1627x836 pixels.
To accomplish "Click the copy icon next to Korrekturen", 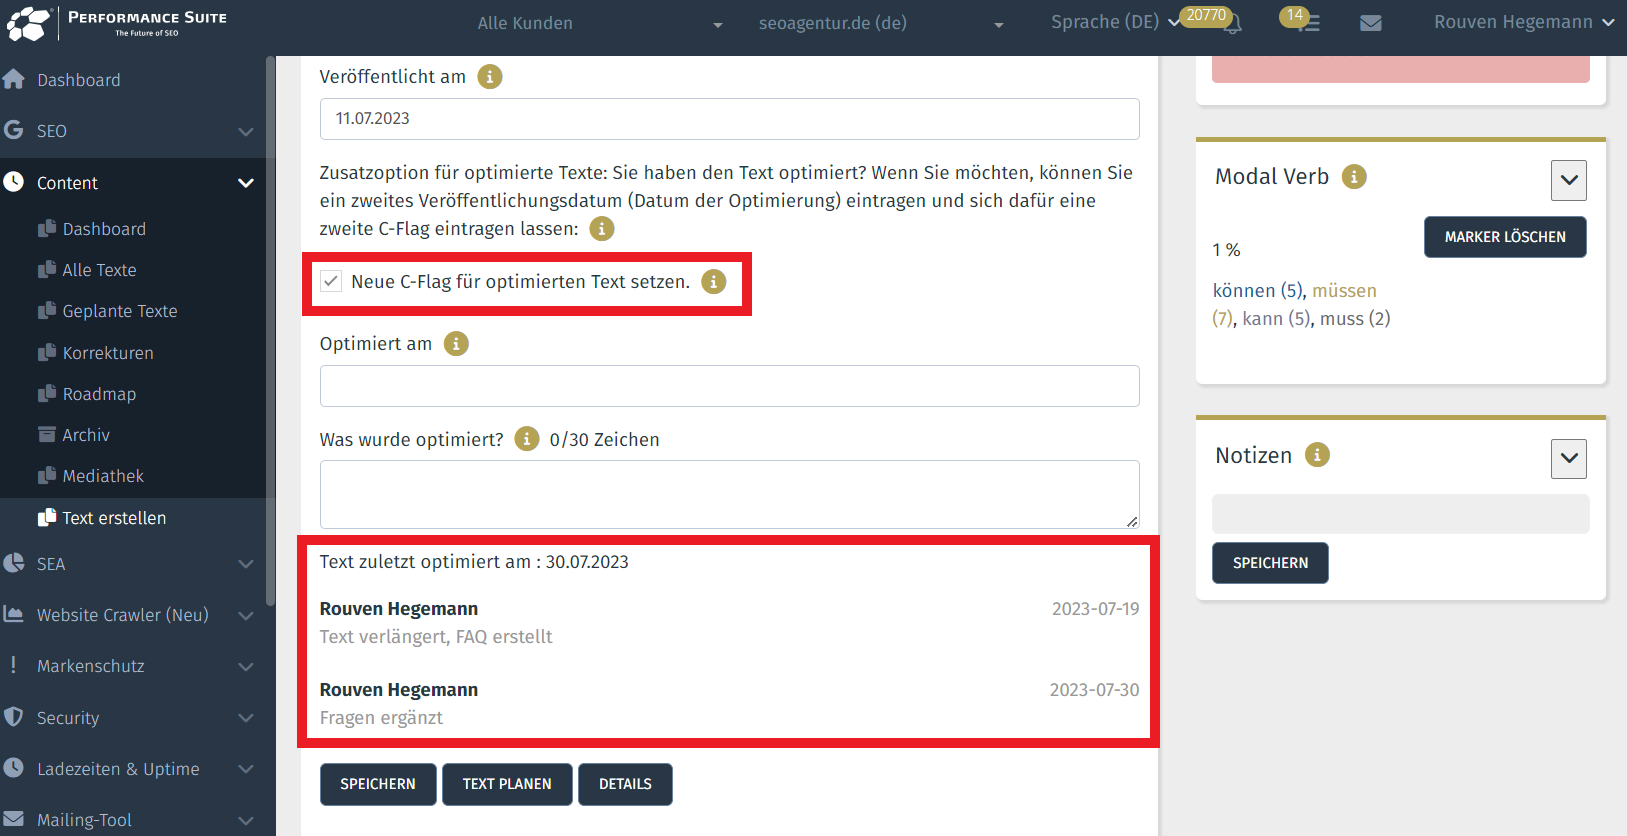I will [x=47, y=352].
